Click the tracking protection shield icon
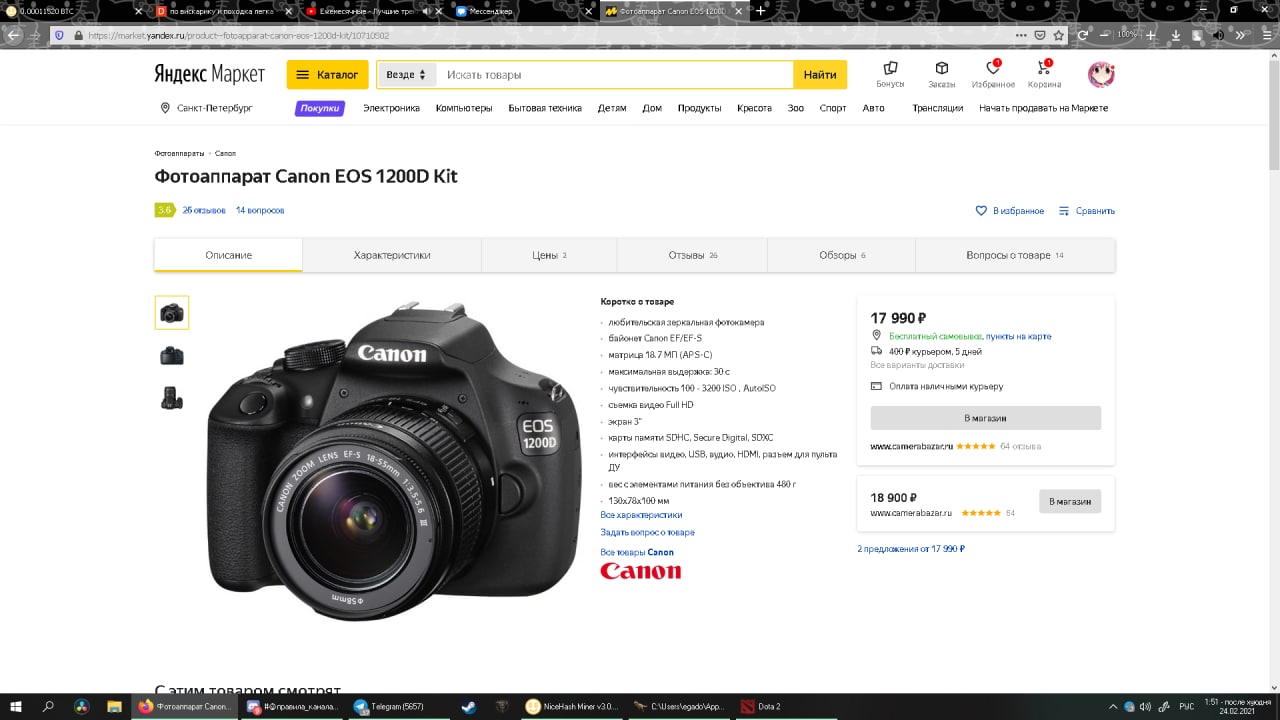This screenshot has width=1280, height=720. [x=59, y=35]
